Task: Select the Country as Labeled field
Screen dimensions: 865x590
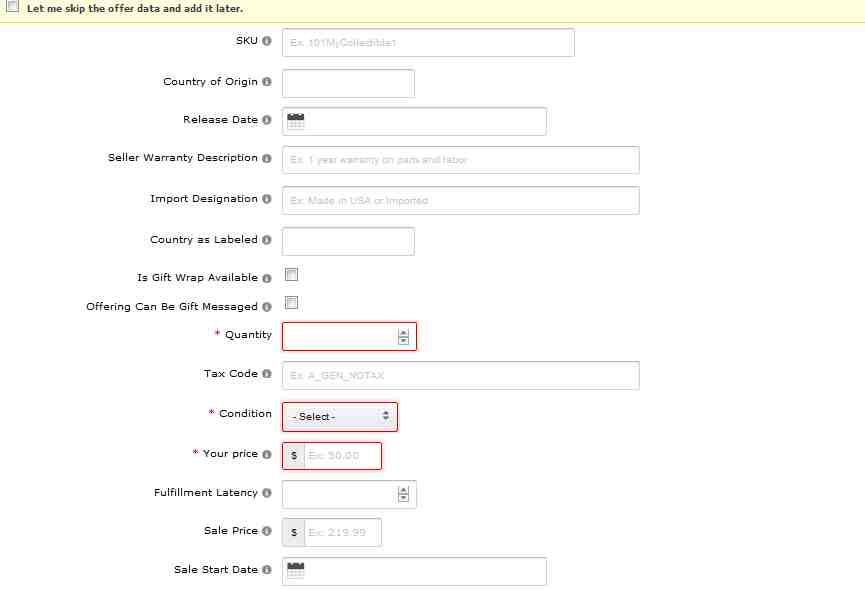Action: click(x=348, y=241)
